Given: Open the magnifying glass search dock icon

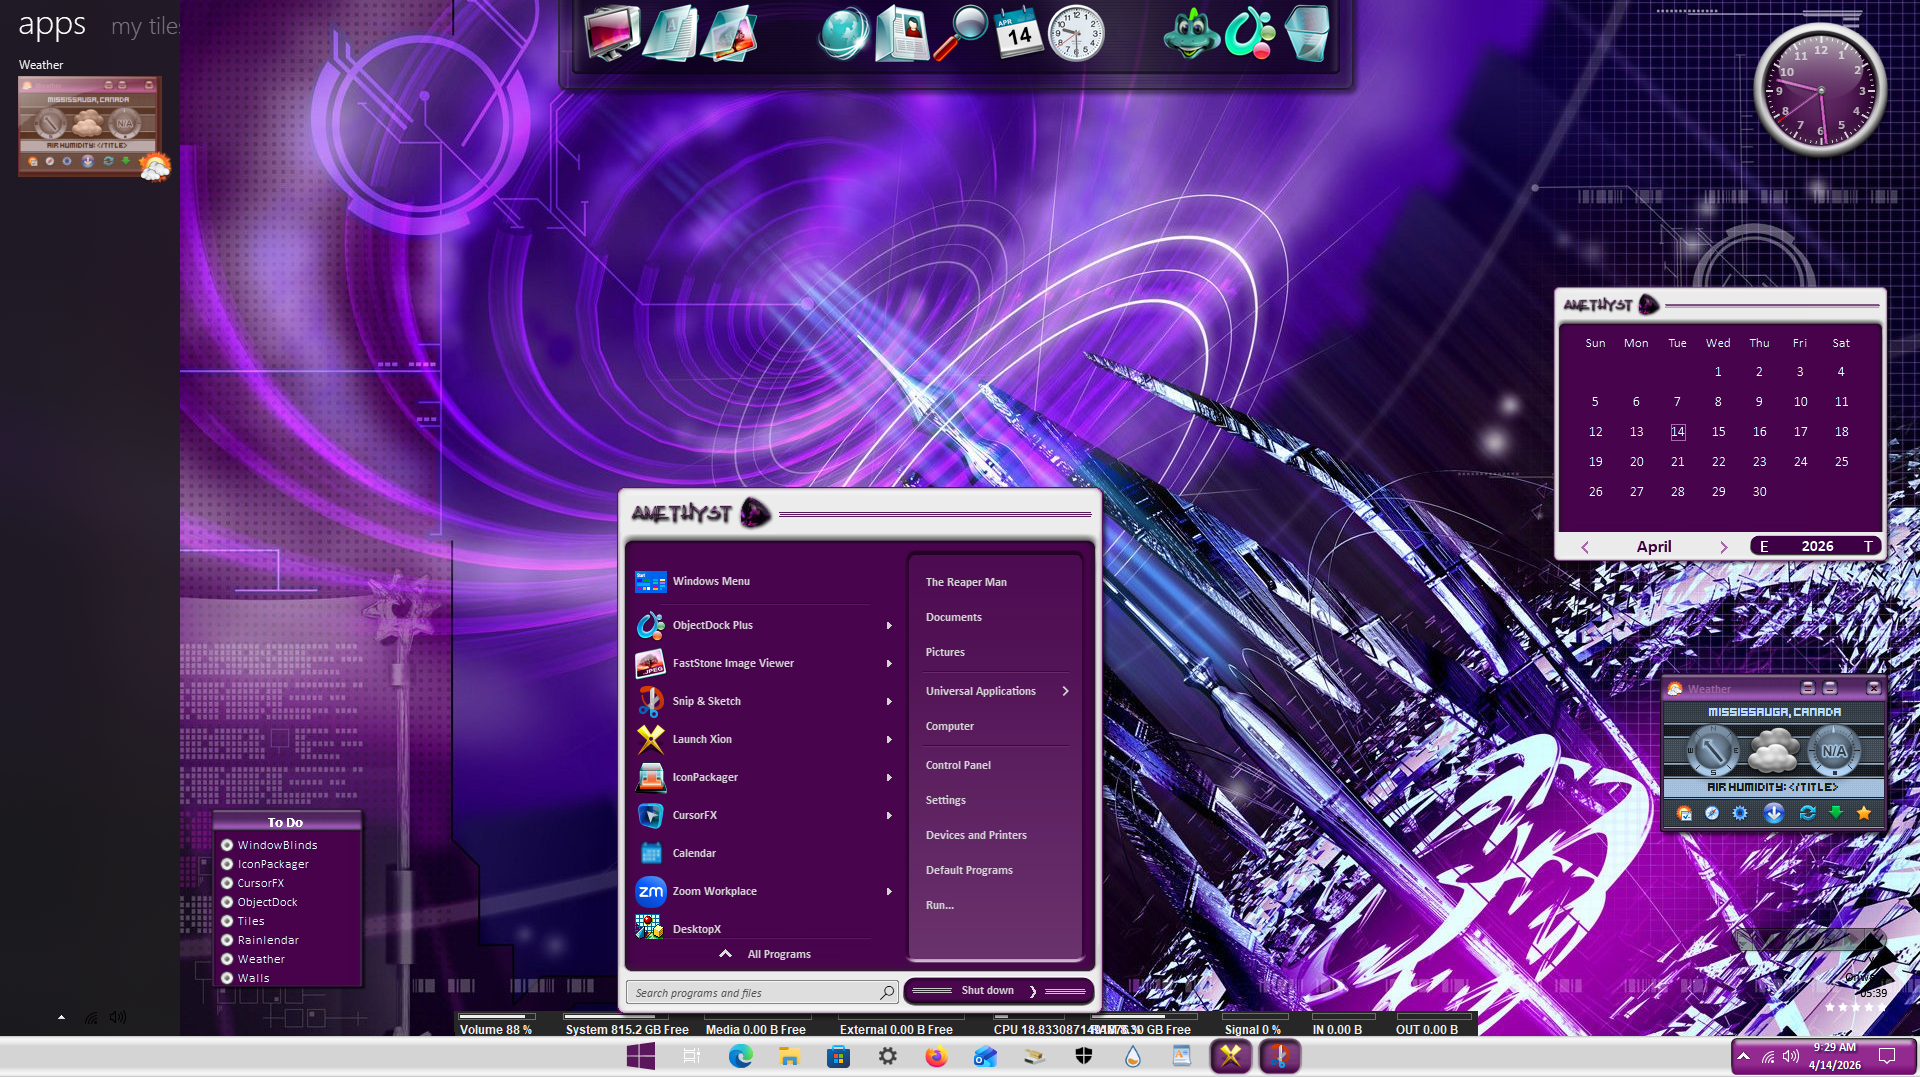Looking at the screenshot, I should 961,34.
